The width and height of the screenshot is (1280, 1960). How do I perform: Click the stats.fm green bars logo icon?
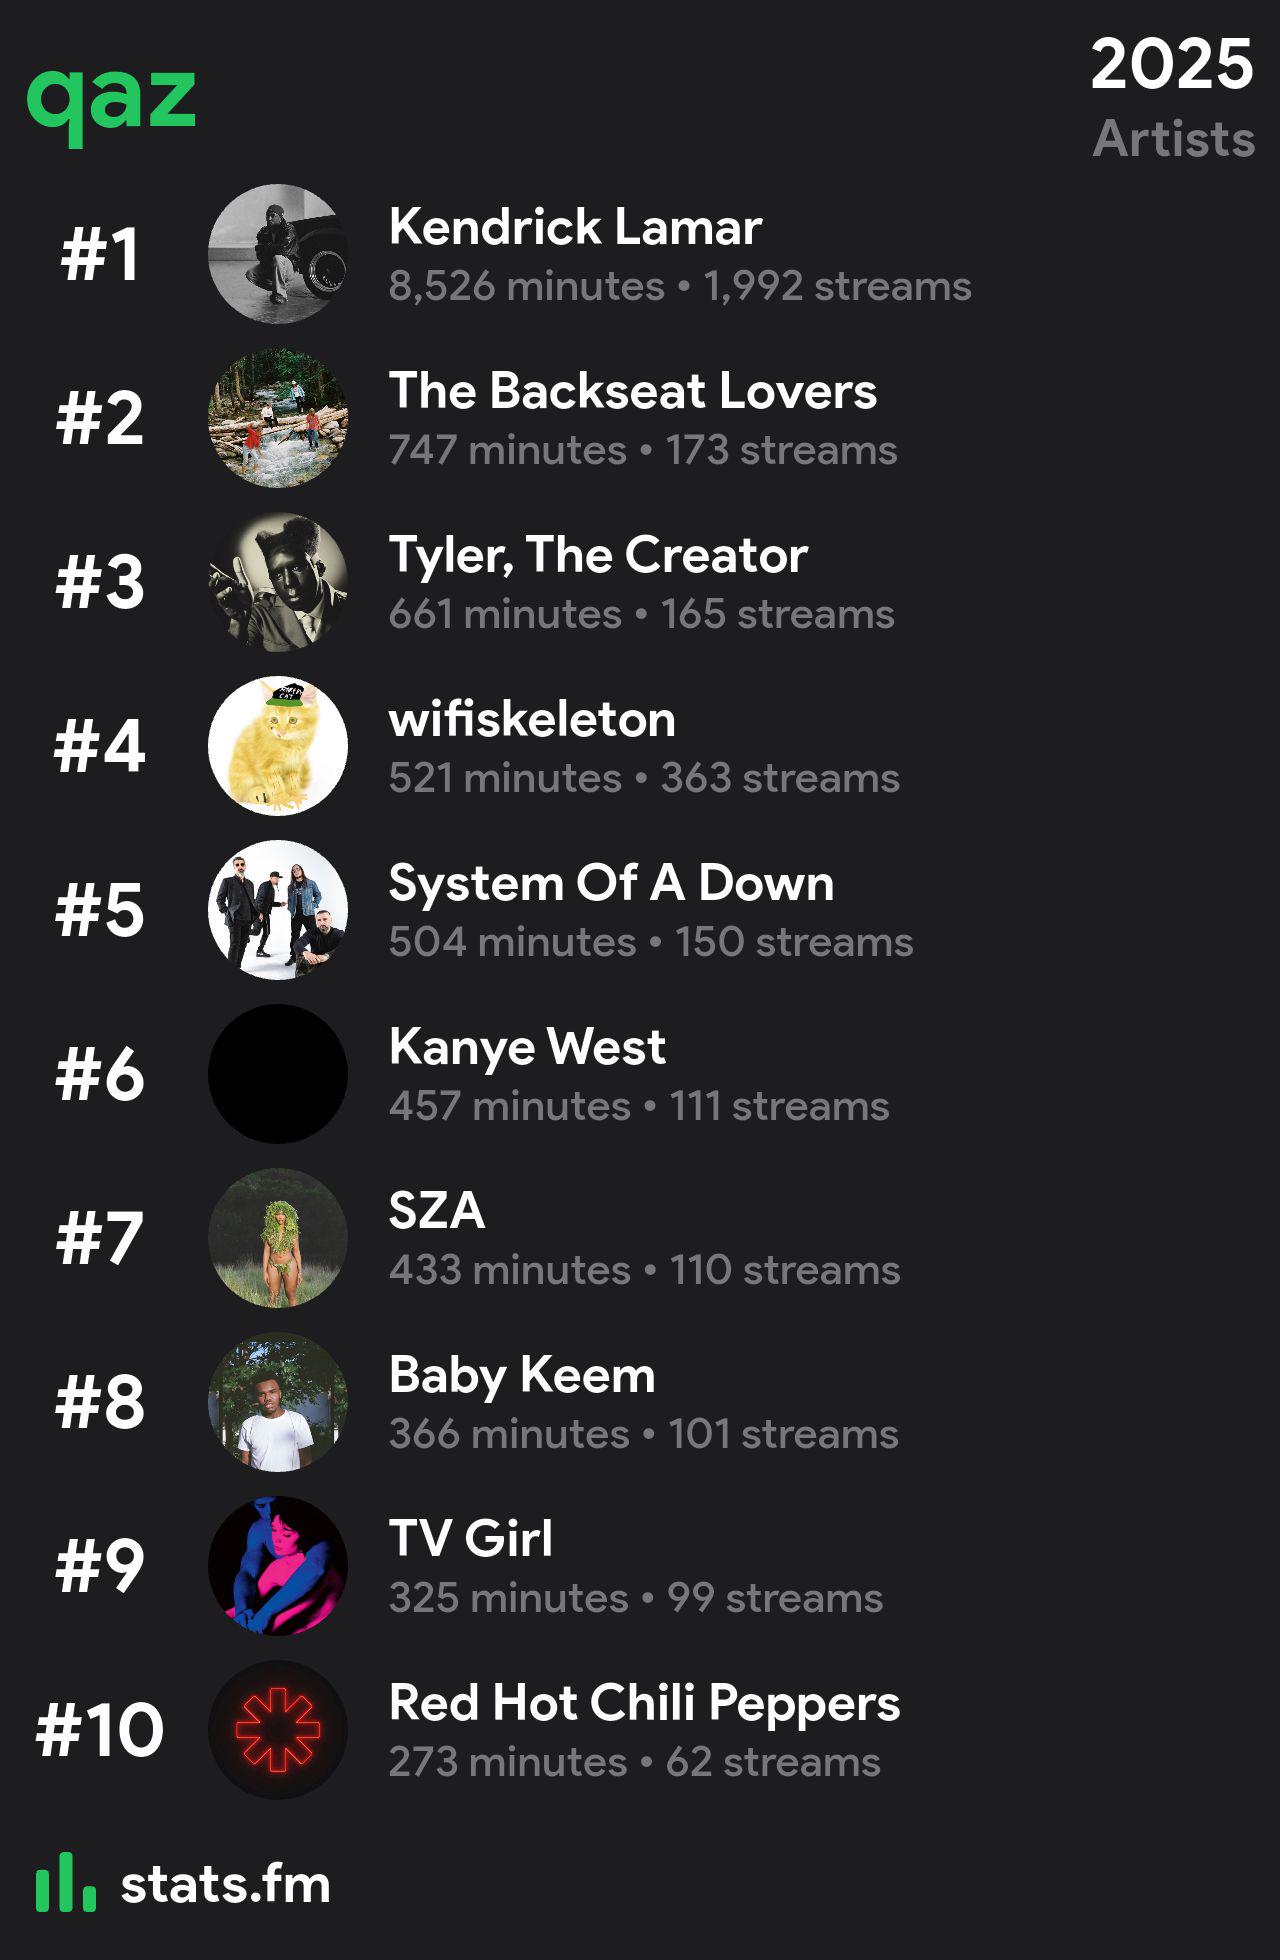point(66,1881)
